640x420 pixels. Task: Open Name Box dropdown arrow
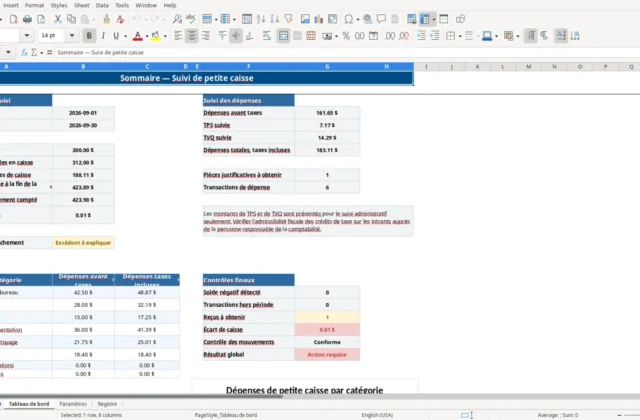pyautogui.click(x=8, y=52)
